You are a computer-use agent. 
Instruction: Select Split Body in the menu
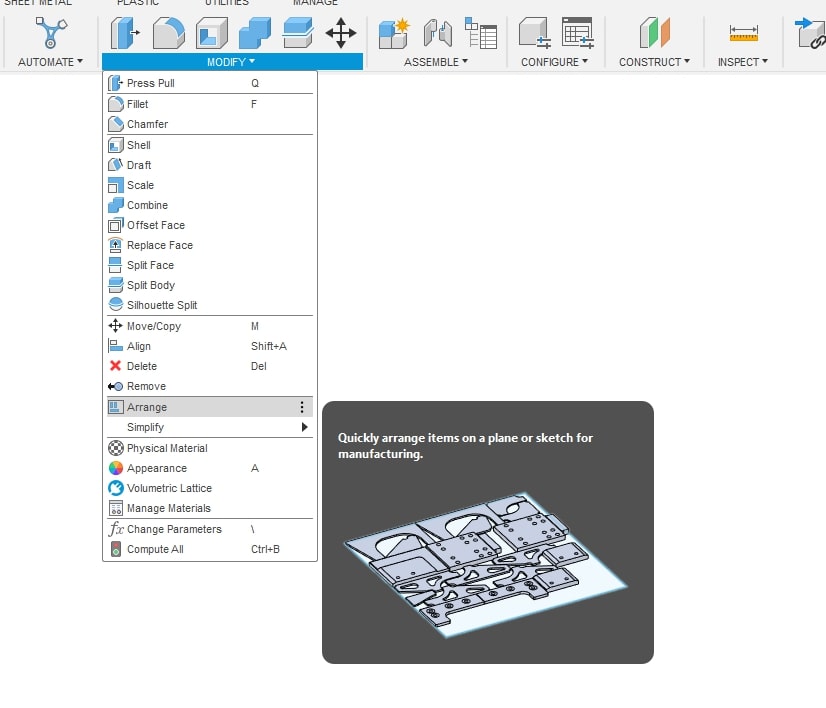click(210, 285)
